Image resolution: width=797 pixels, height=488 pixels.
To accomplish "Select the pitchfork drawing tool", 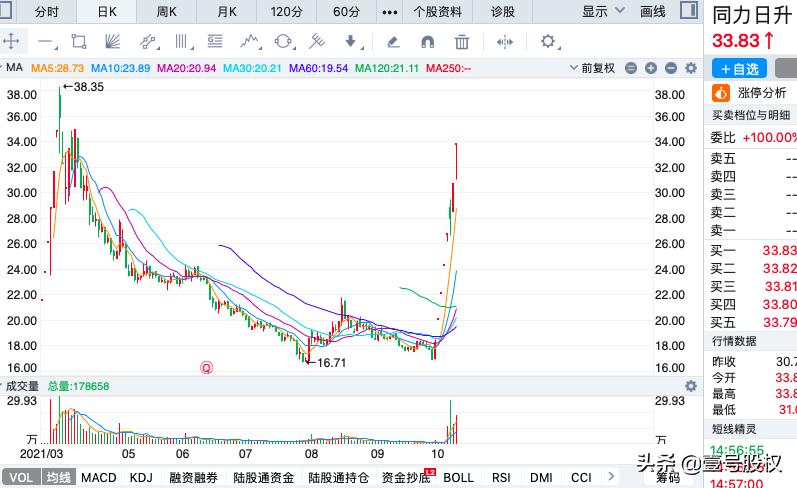I will pyautogui.click(x=317, y=41).
